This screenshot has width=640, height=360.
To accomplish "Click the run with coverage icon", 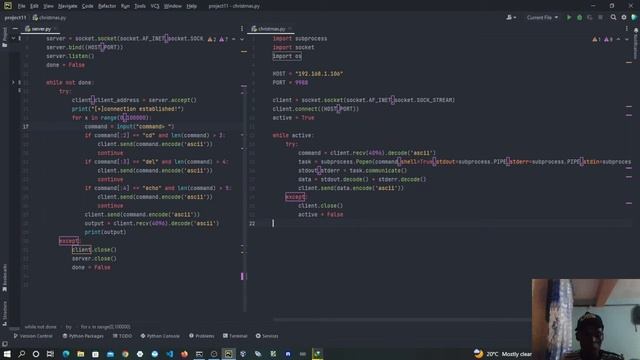I will coord(590,18).
